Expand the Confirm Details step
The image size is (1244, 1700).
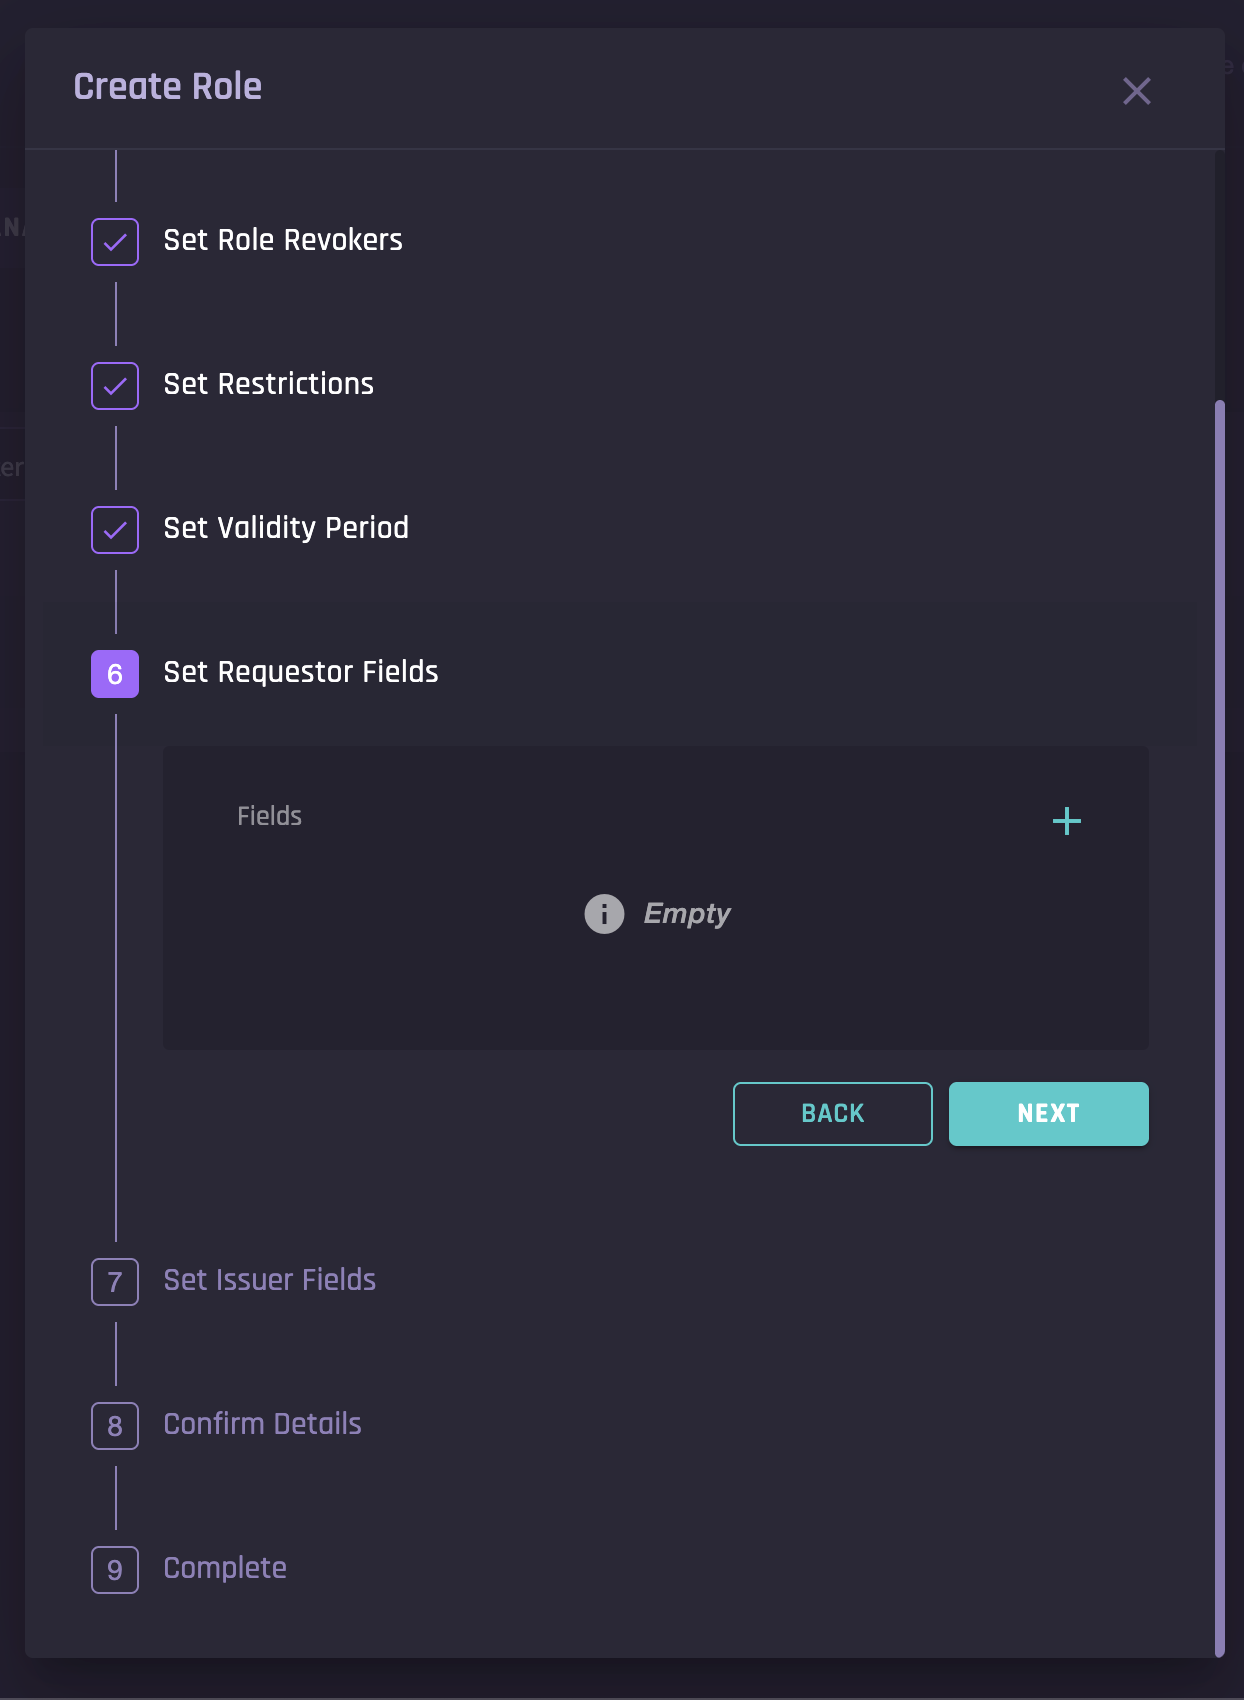(x=262, y=1424)
